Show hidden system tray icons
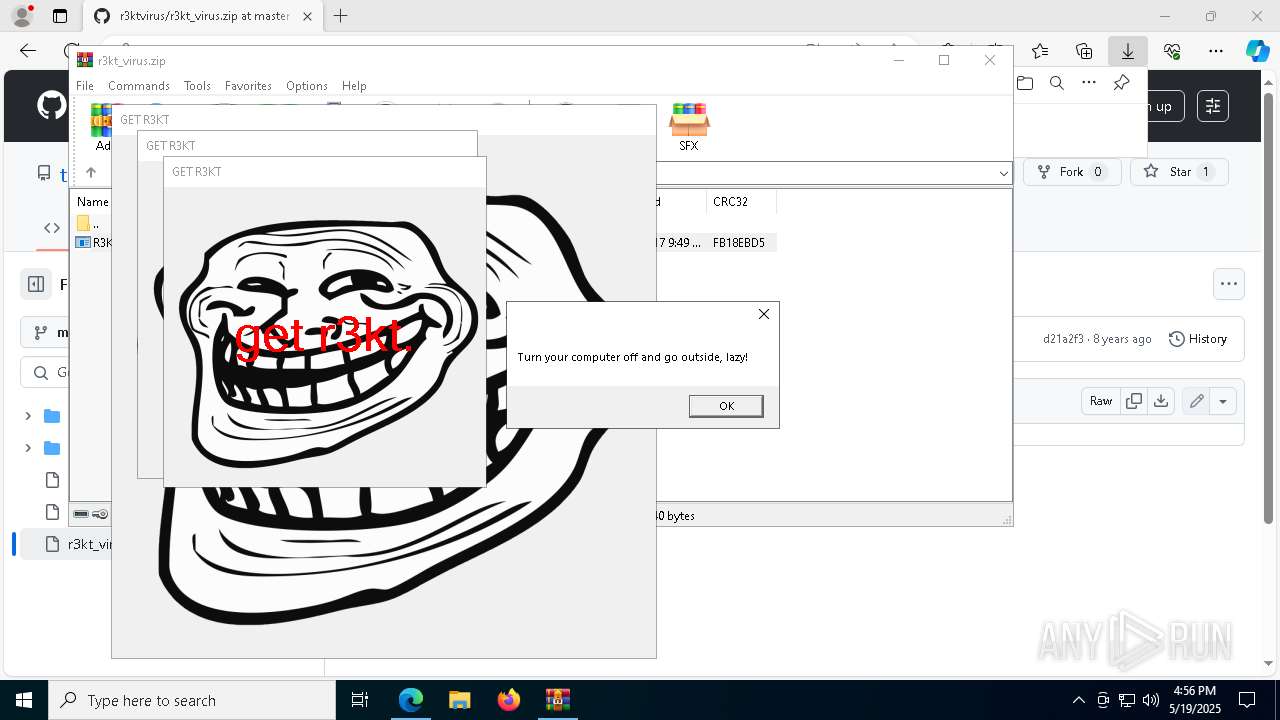Screen dimensions: 1280x720 1078,700
